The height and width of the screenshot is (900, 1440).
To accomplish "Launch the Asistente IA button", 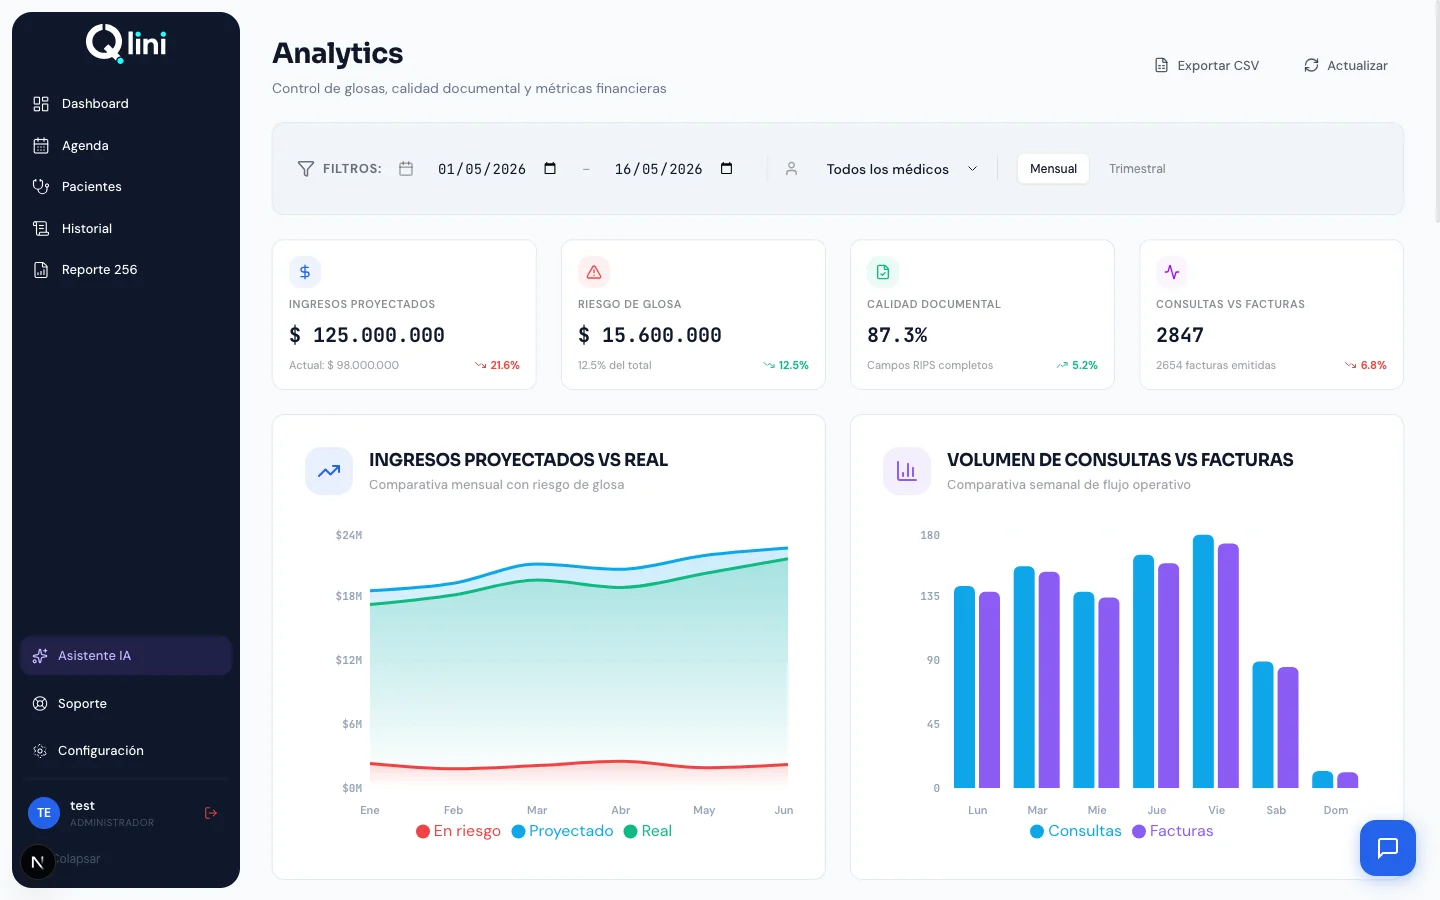I will coord(126,656).
